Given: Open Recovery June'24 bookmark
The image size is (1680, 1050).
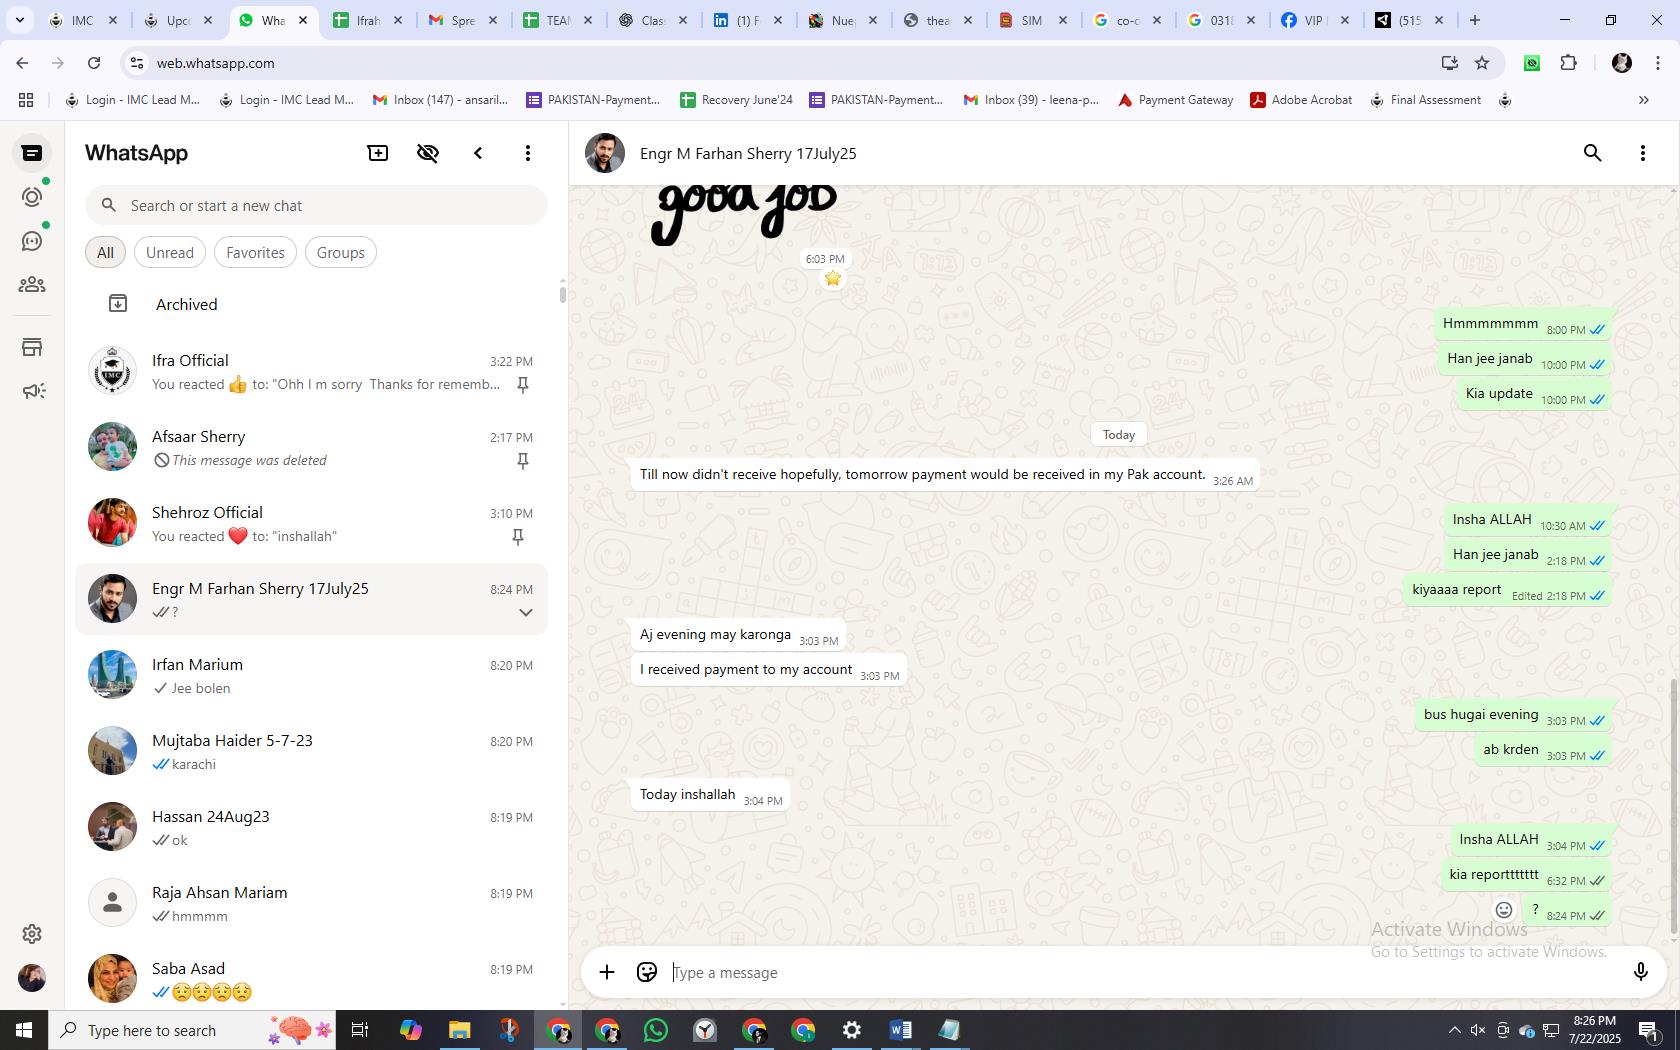Looking at the screenshot, I should [x=737, y=100].
